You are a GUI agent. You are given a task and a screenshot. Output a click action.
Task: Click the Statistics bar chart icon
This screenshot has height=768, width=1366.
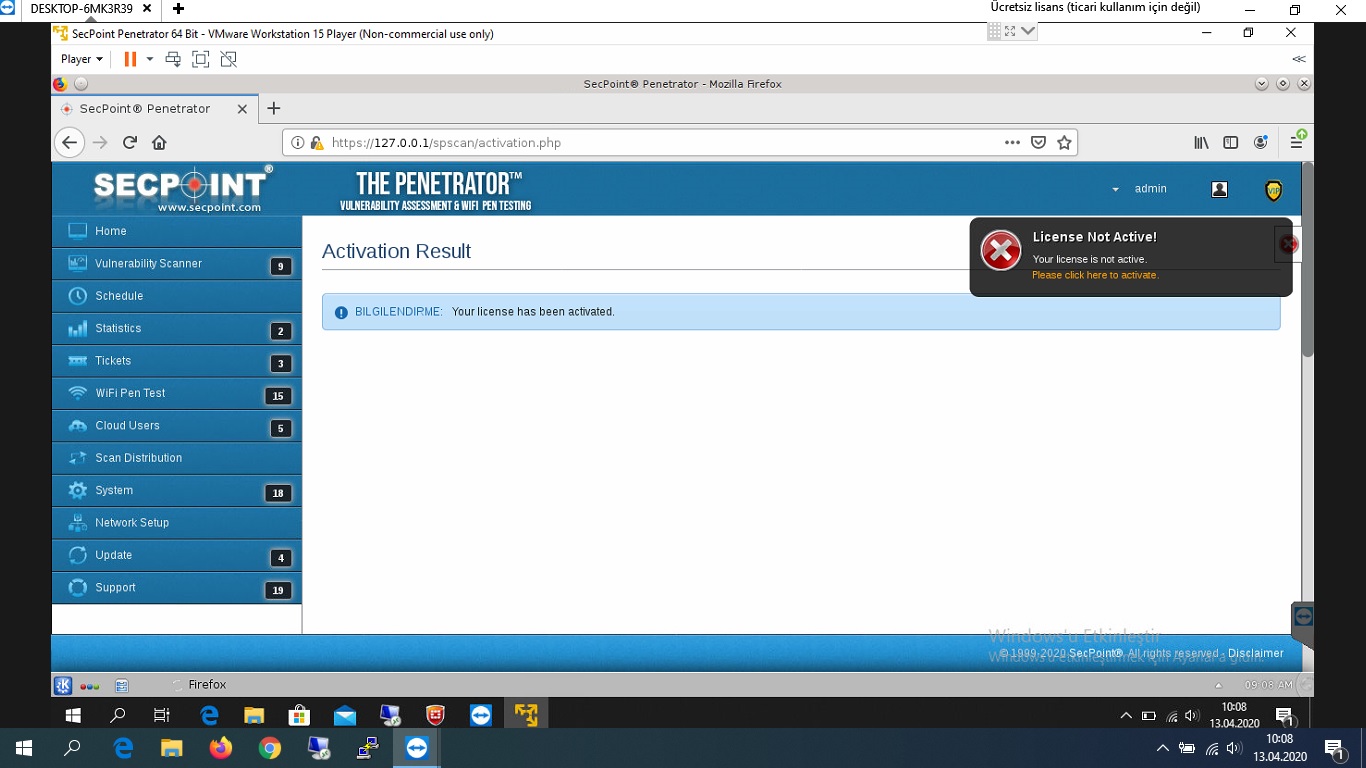coord(77,329)
